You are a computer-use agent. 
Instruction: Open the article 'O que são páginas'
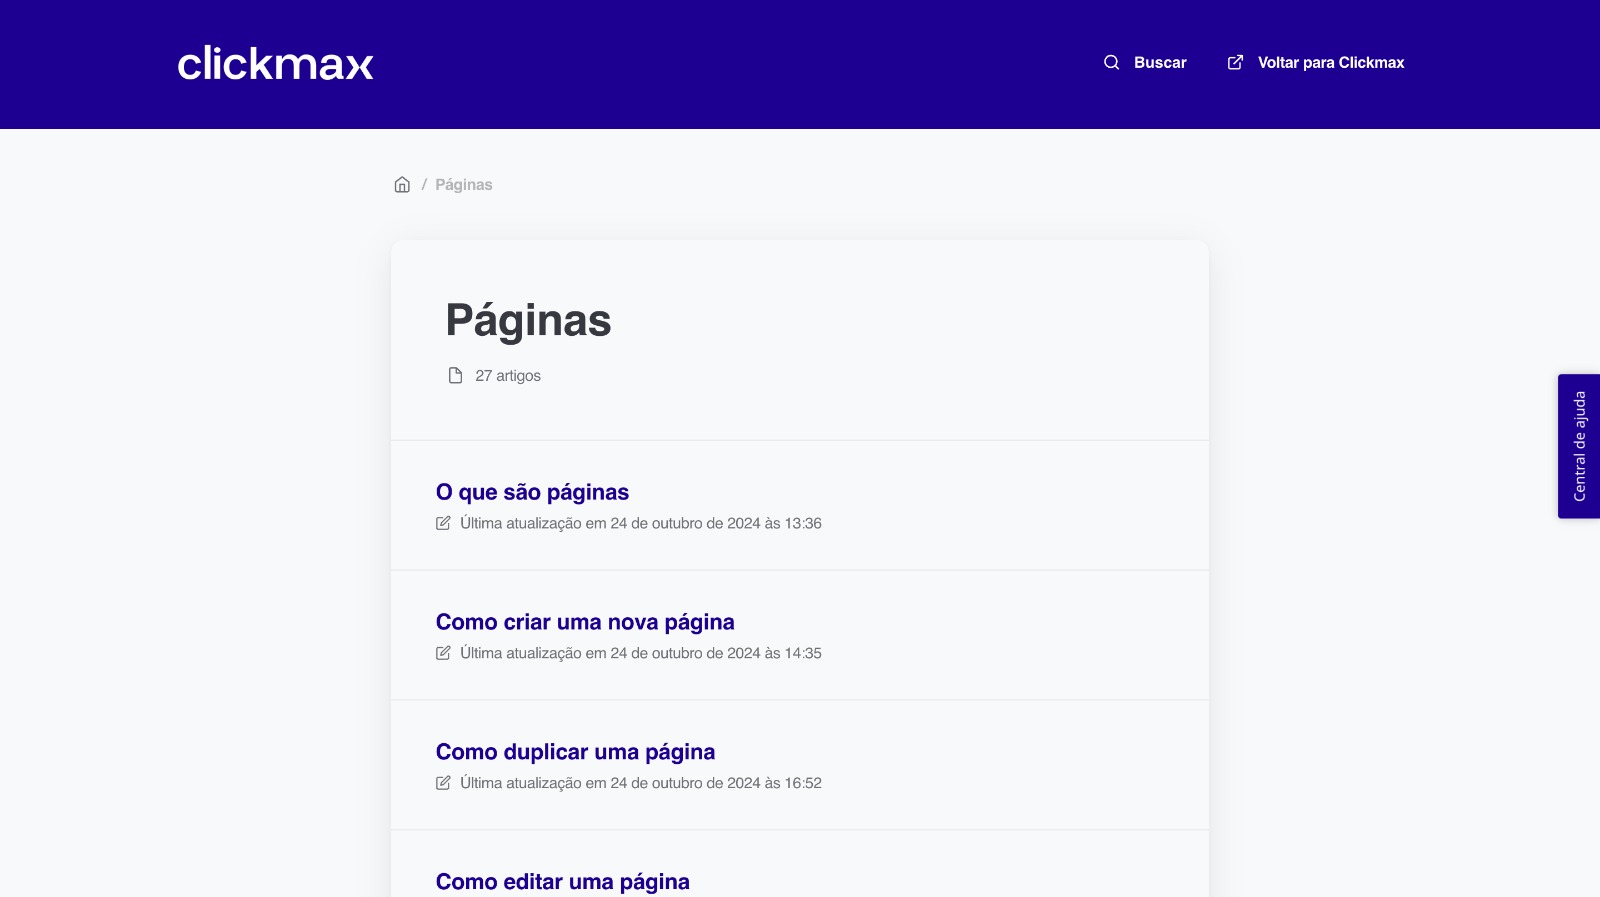532,492
